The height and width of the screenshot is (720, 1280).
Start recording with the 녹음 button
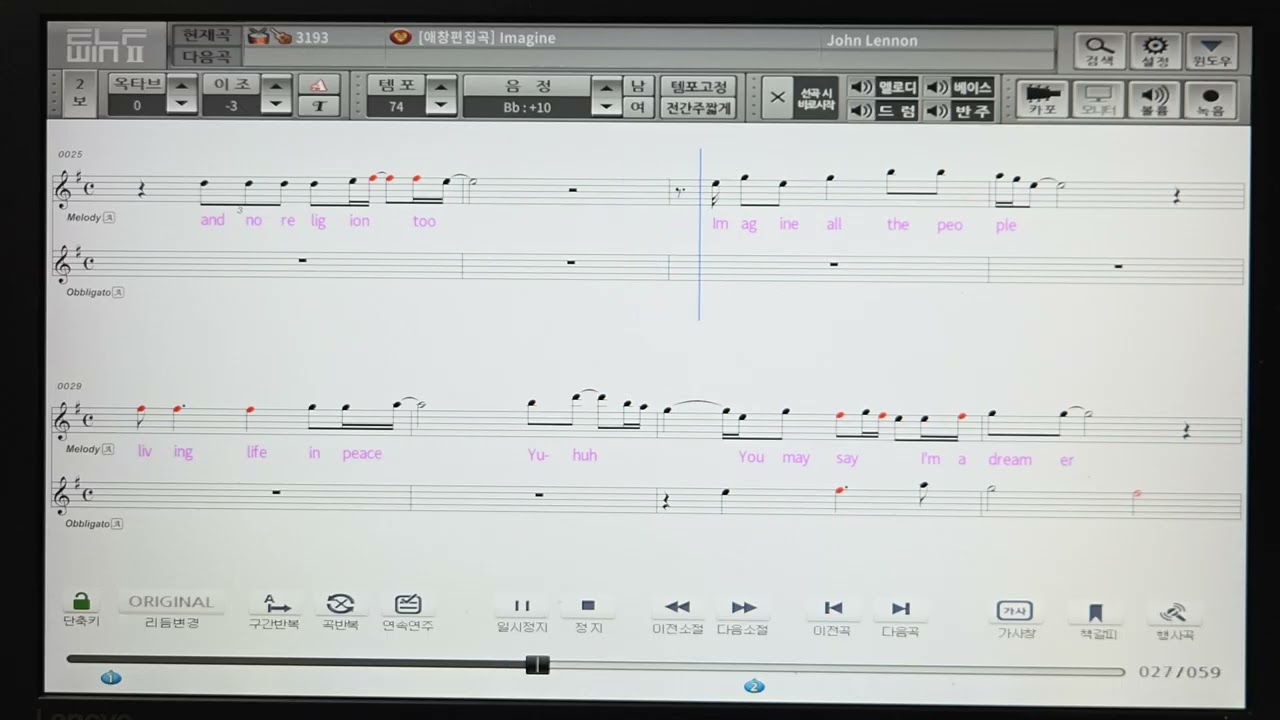[1211, 100]
